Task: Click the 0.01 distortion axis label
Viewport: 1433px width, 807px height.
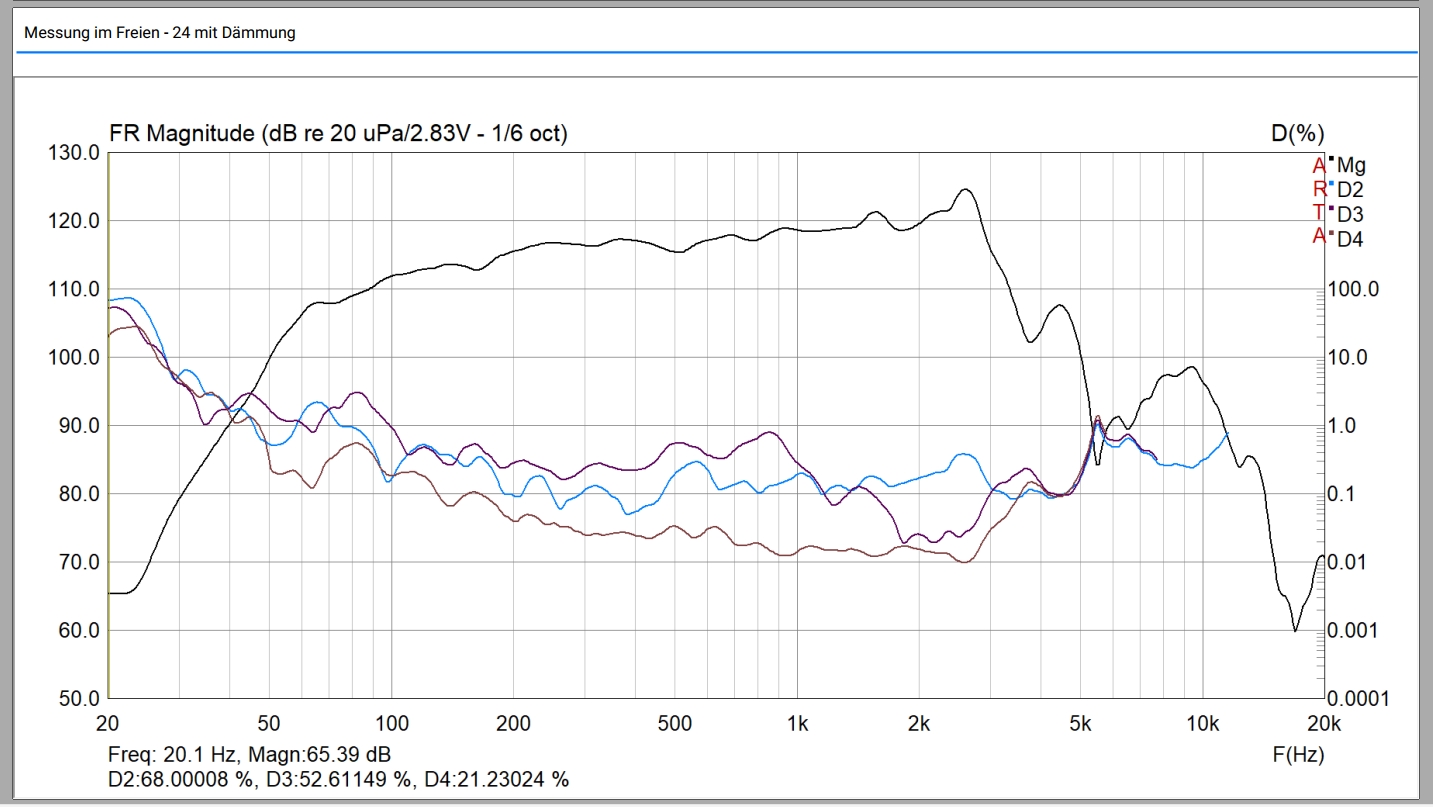Action: [x=1347, y=562]
